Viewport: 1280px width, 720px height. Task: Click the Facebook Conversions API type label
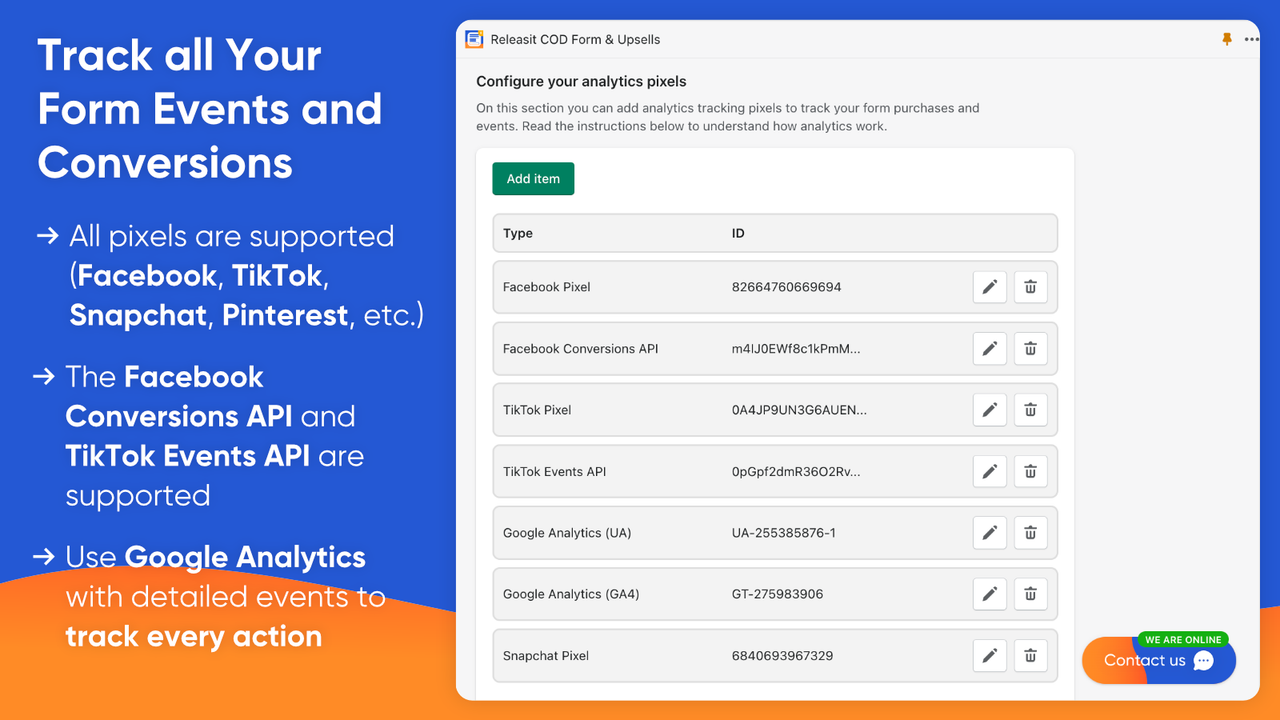click(x=581, y=349)
